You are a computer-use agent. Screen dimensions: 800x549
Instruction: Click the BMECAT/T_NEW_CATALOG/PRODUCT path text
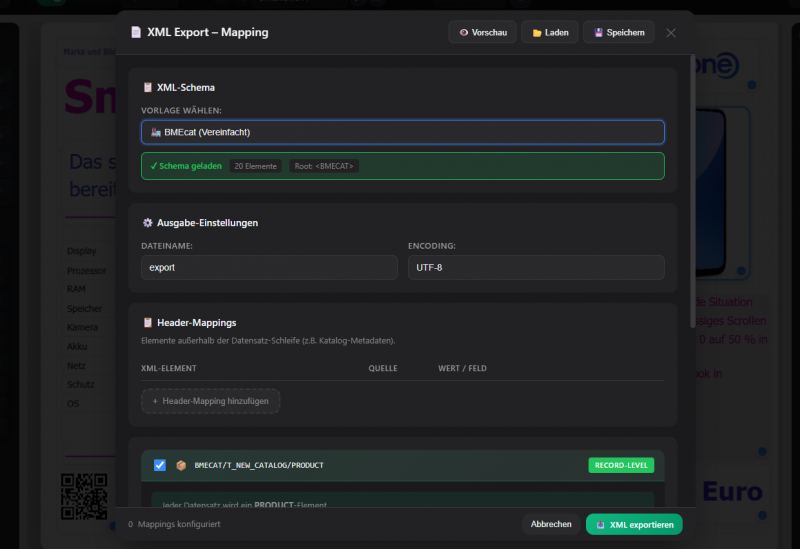[x=259, y=465]
